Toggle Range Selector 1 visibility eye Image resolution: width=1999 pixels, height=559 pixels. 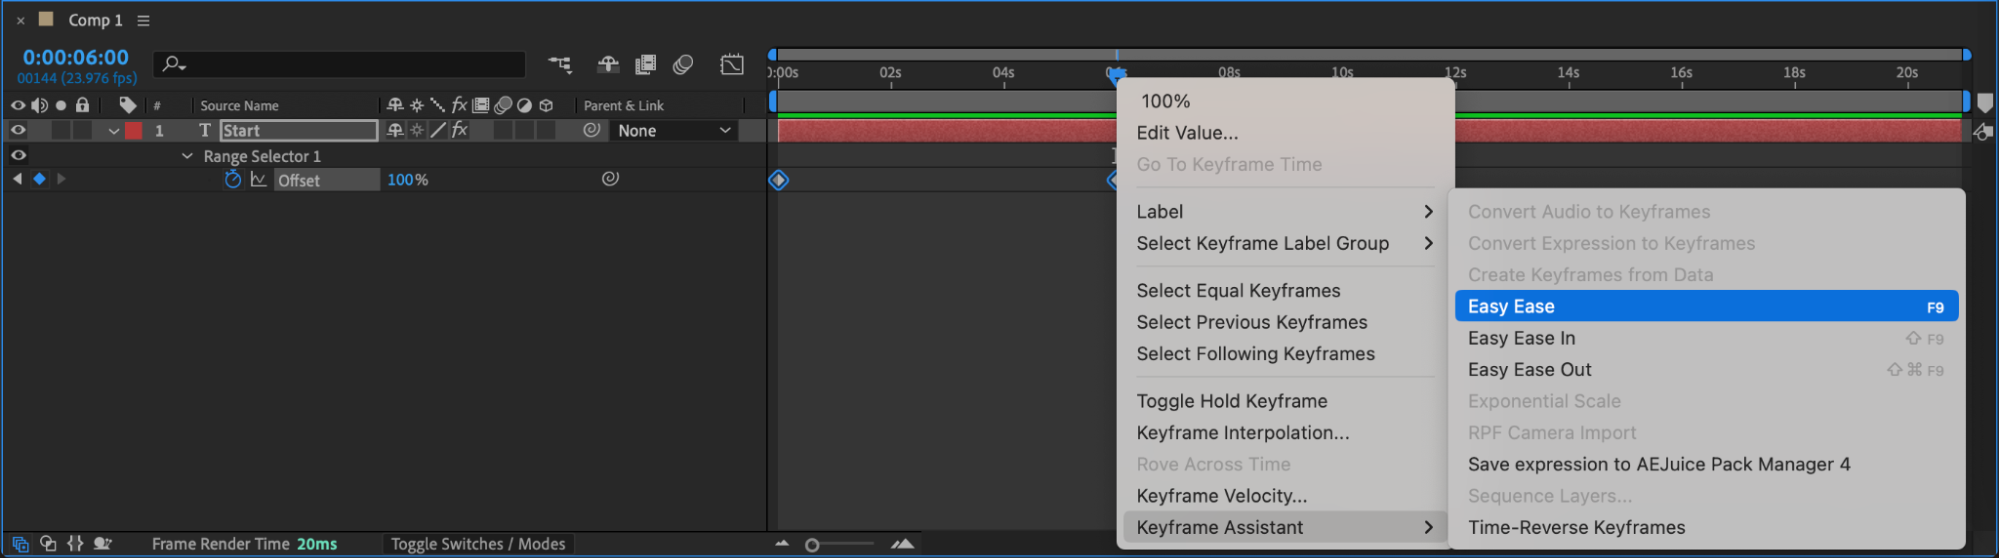[x=18, y=155]
